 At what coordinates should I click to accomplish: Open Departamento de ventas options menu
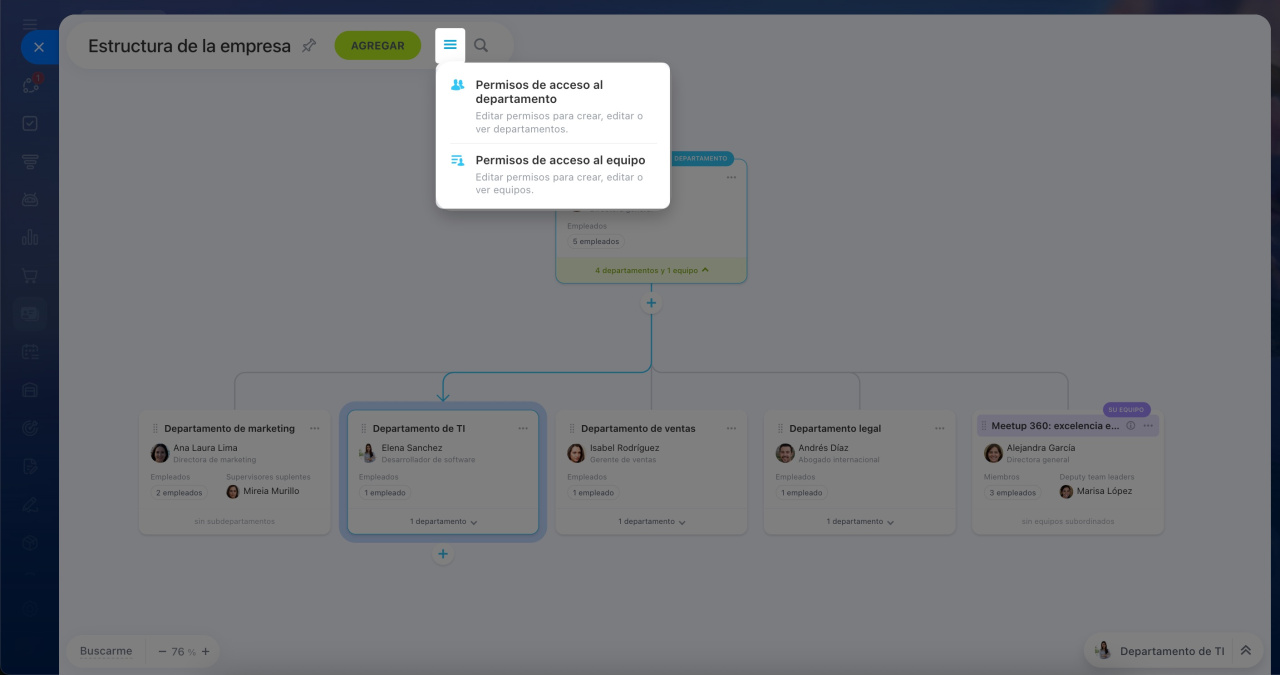(731, 428)
